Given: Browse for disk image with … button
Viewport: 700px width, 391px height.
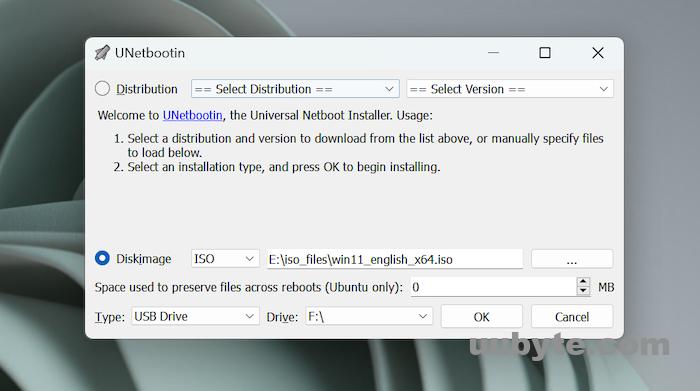Looking at the screenshot, I should [572, 259].
